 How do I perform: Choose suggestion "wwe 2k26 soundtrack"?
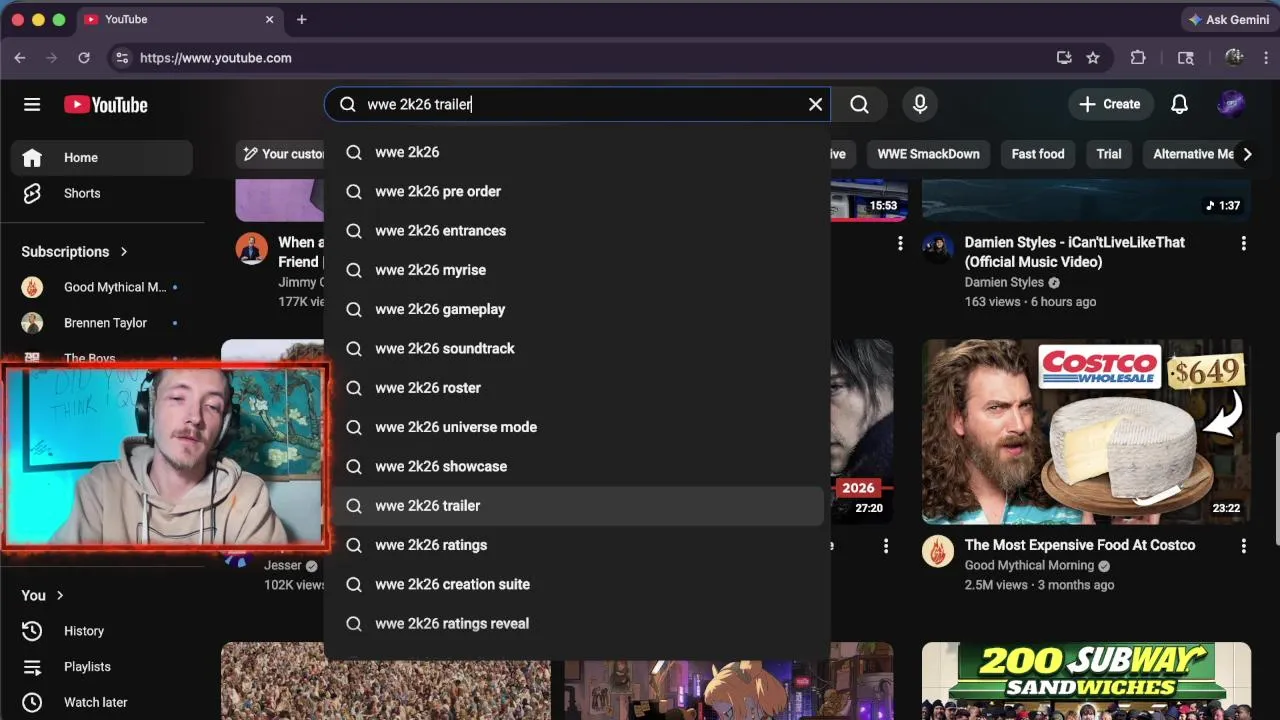(578, 348)
